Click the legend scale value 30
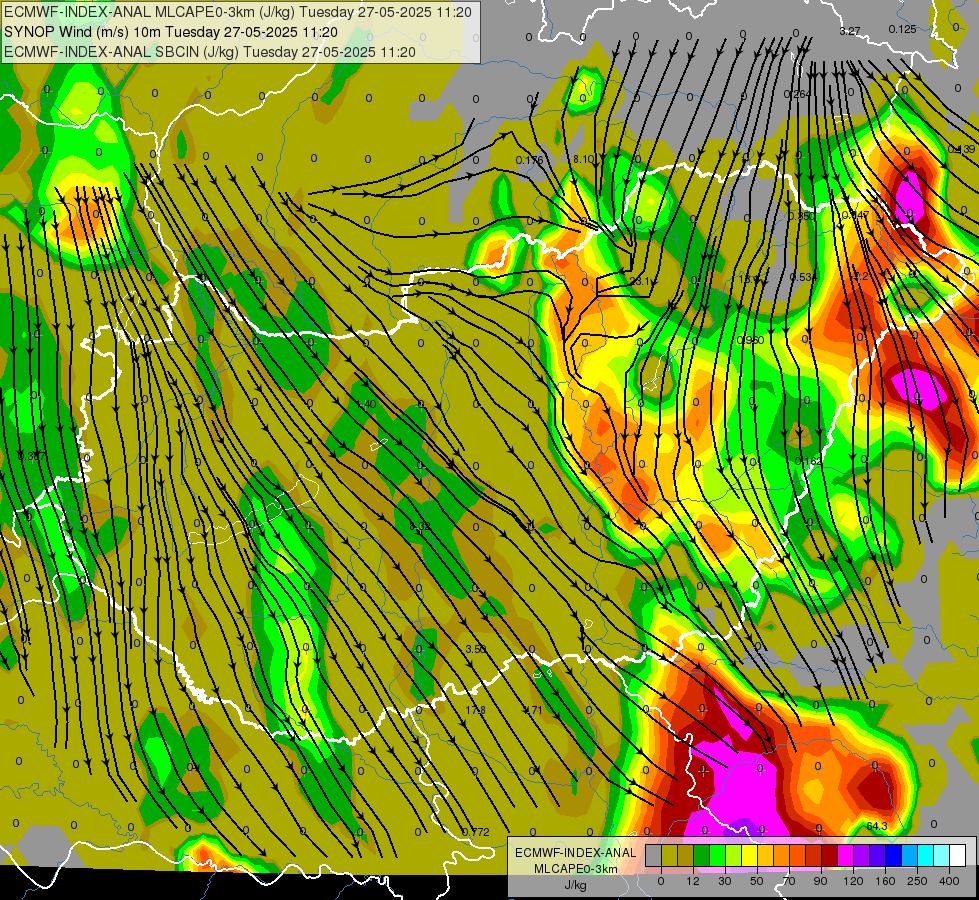979x900 pixels. click(725, 881)
